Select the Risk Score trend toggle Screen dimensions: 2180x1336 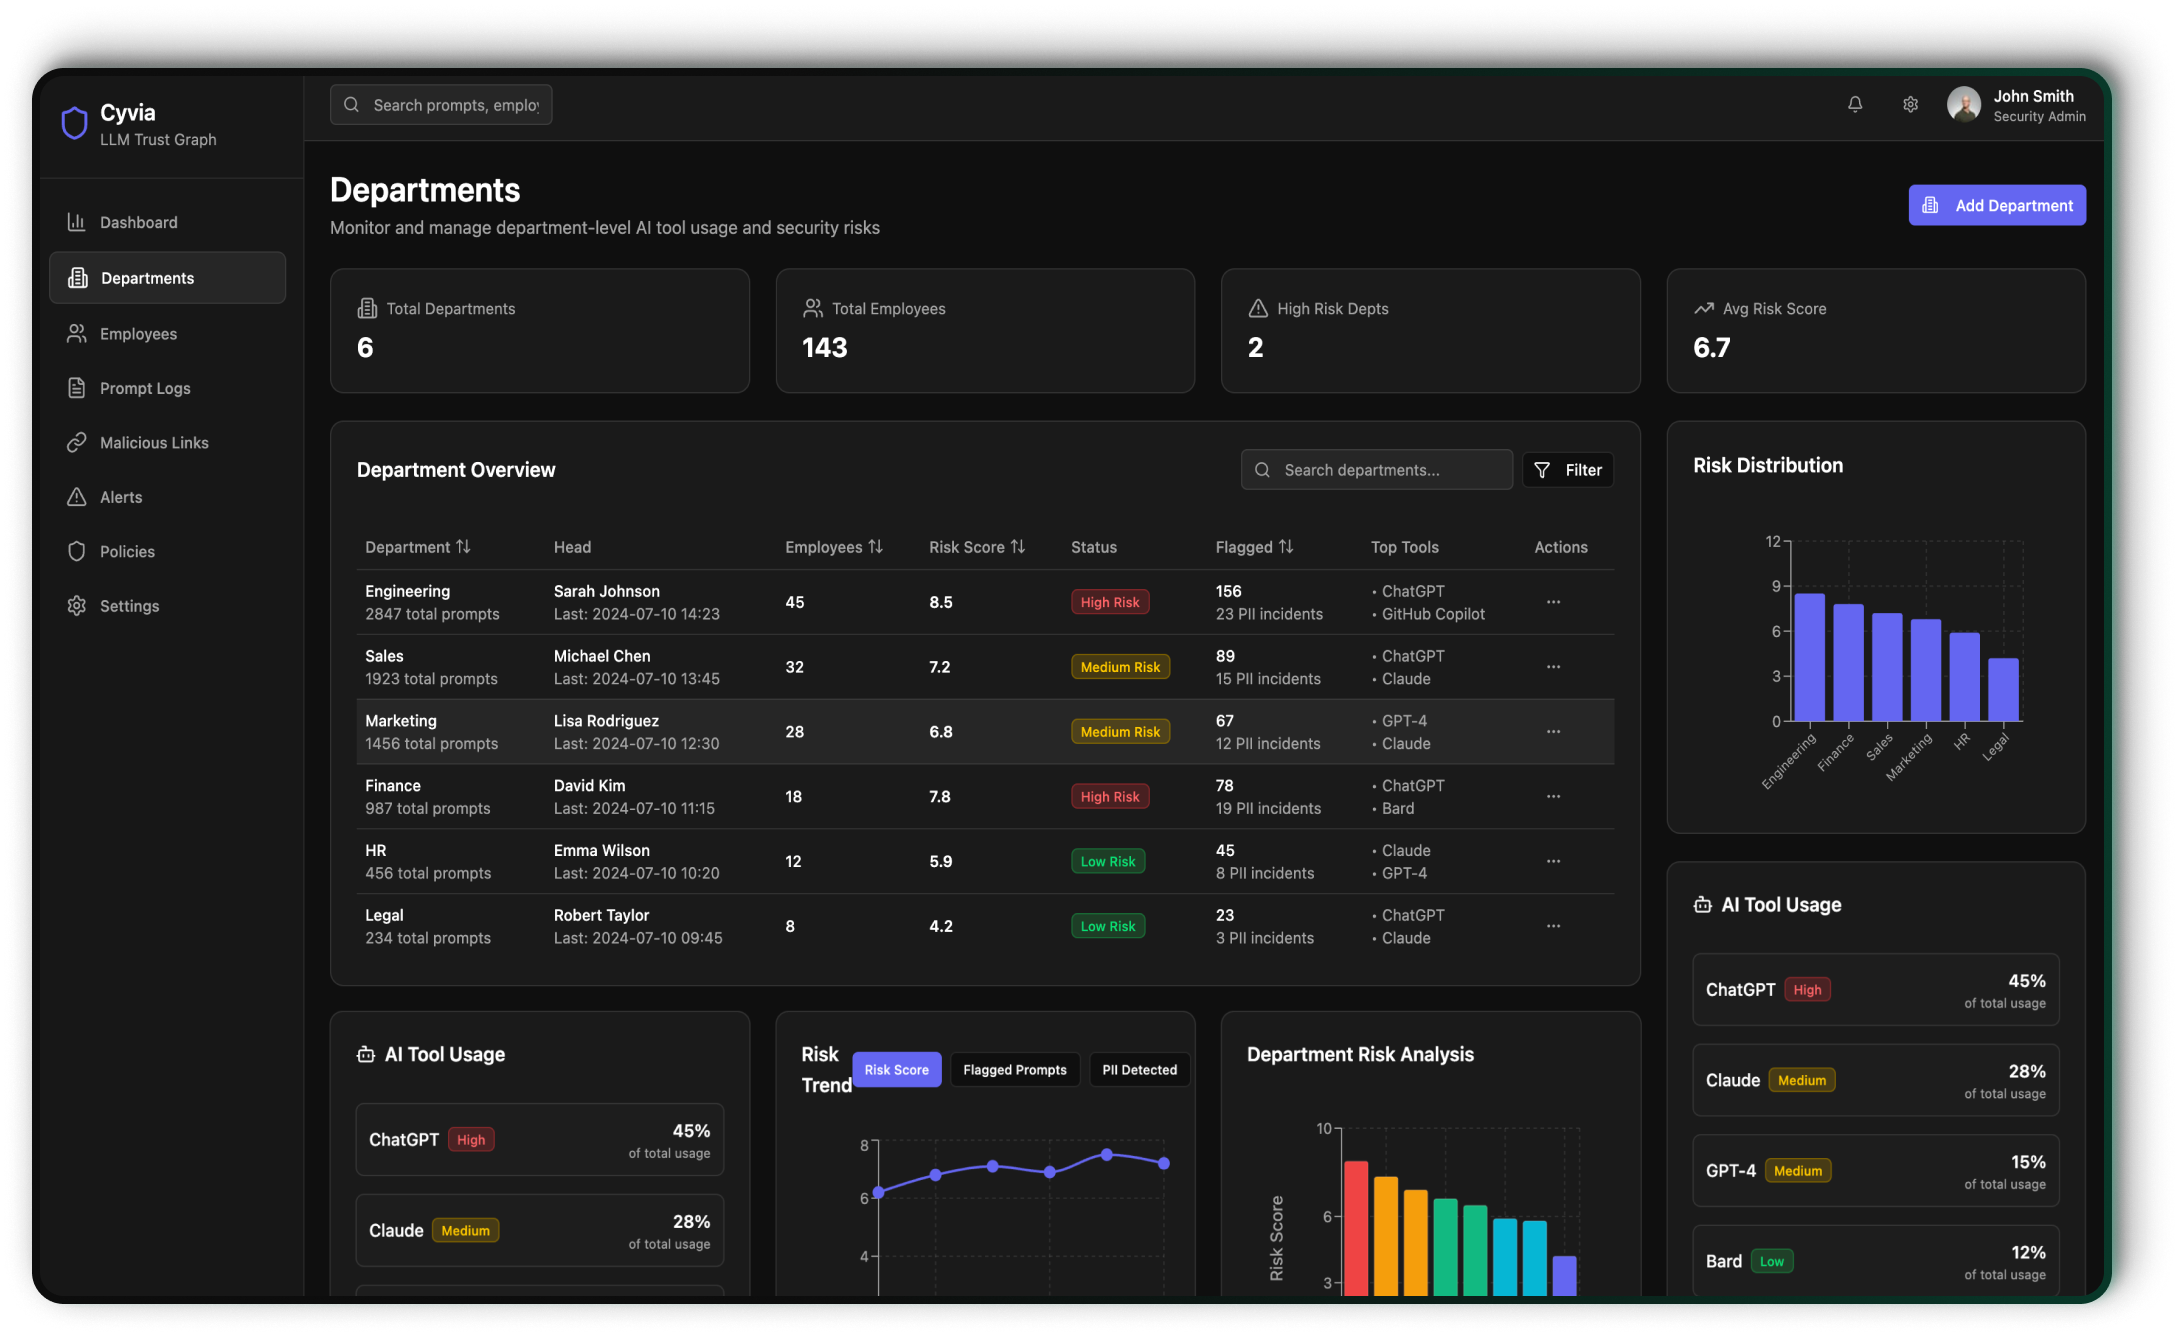coord(896,1070)
